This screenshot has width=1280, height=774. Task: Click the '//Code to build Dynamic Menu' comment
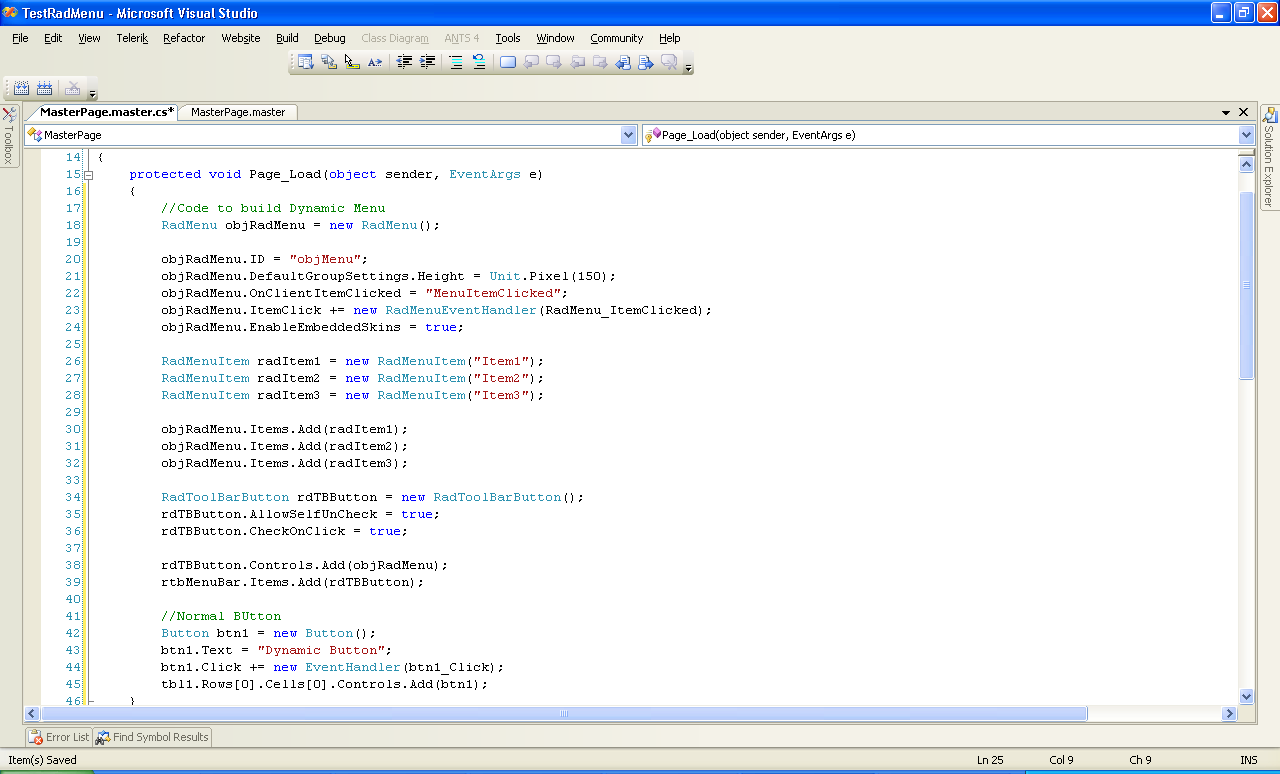click(x=273, y=208)
